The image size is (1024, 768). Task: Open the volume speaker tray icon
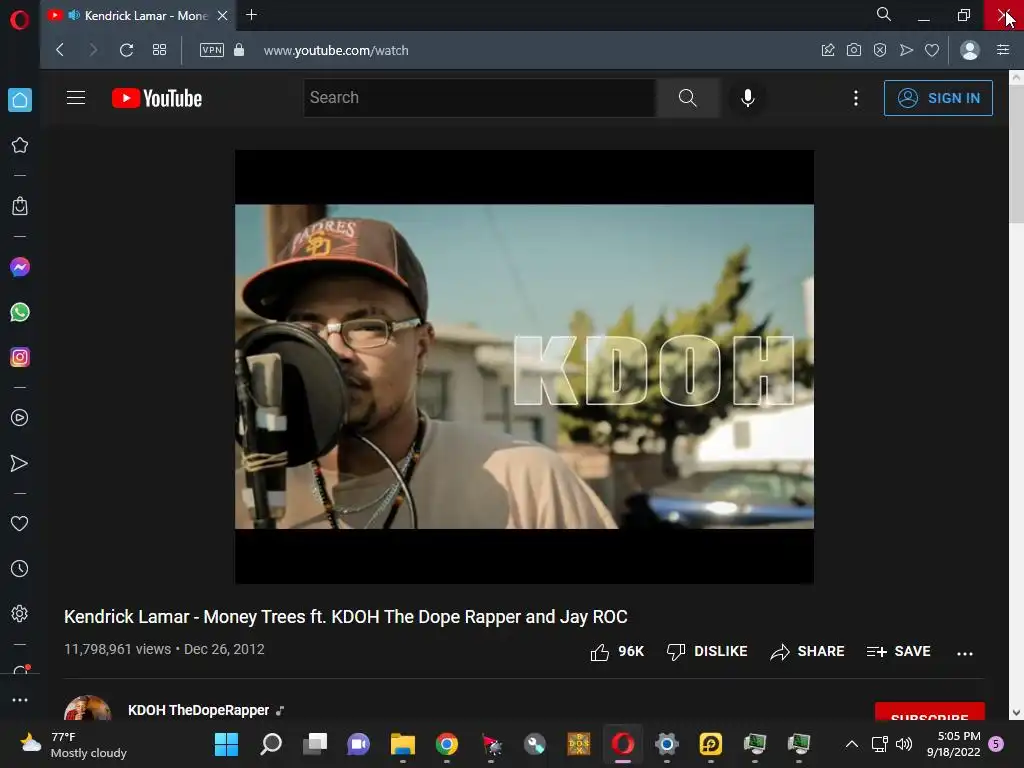pyautogui.click(x=904, y=744)
